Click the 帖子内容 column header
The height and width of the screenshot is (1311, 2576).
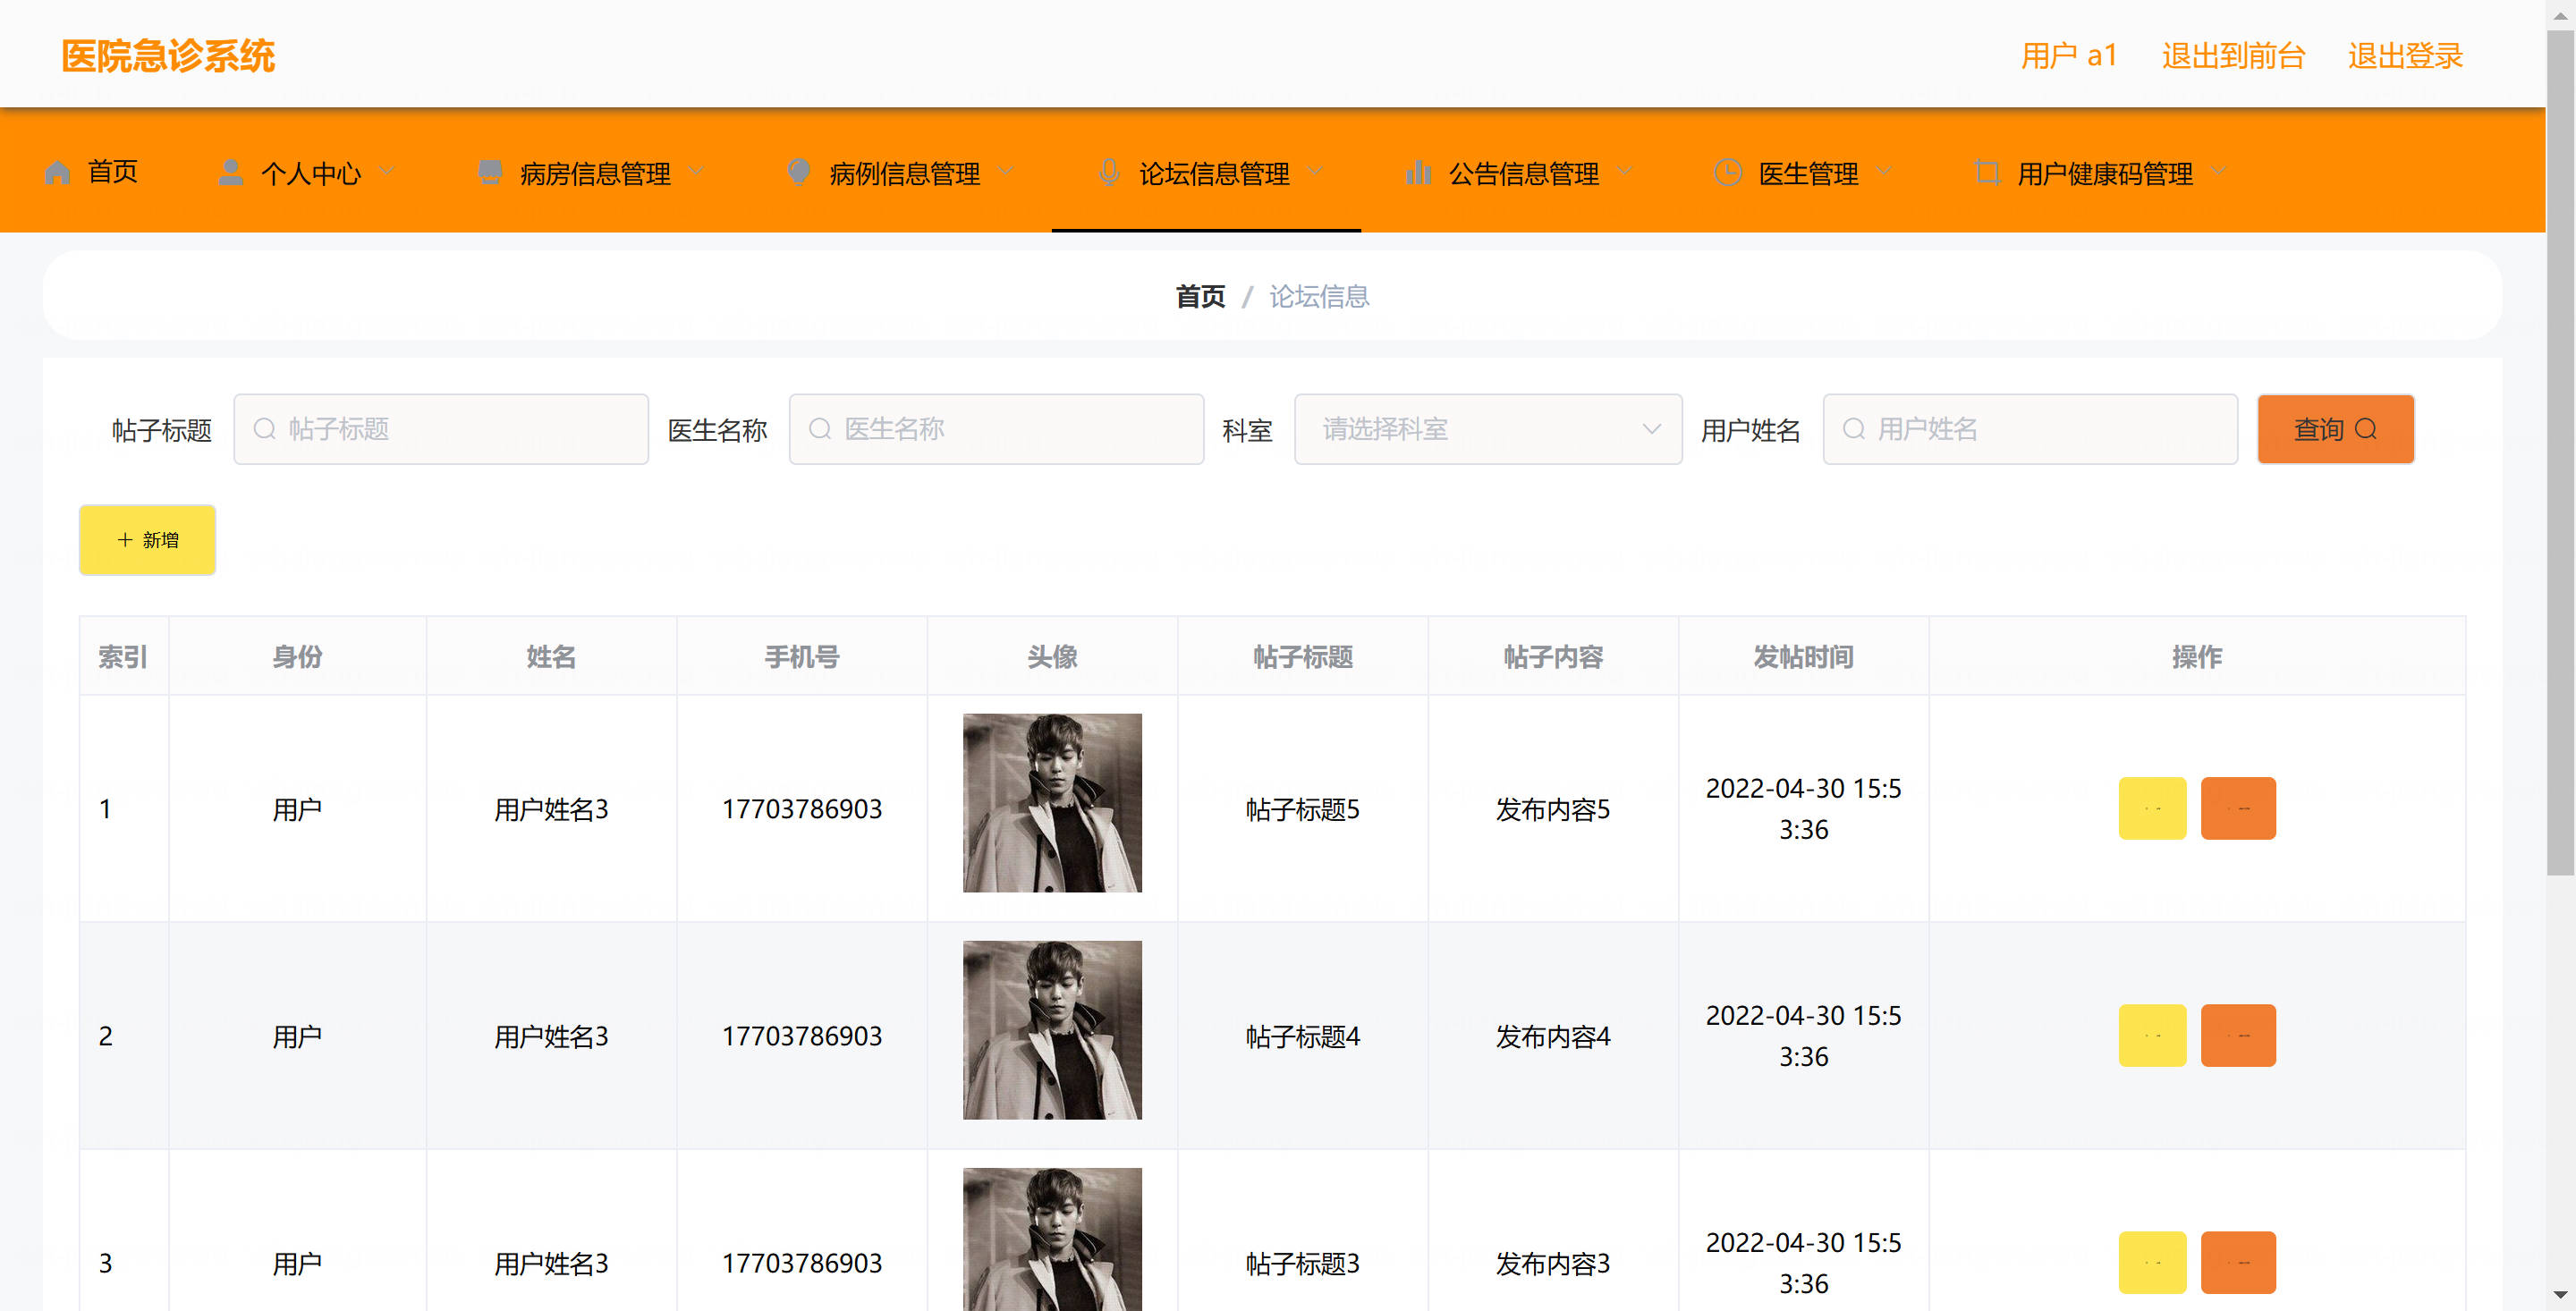tap(1553, 656)
